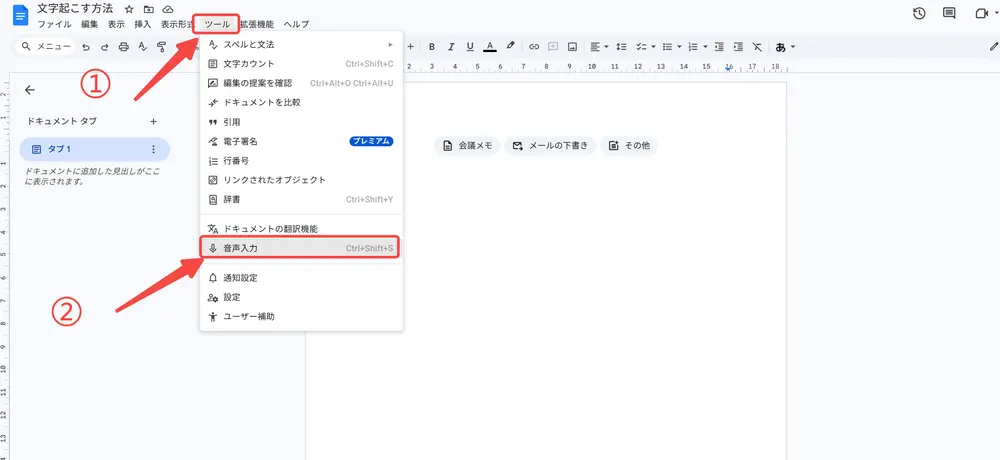Search the menus with メニュー box
This screenshot has width=1000, height=460.
tap(45, 47)
